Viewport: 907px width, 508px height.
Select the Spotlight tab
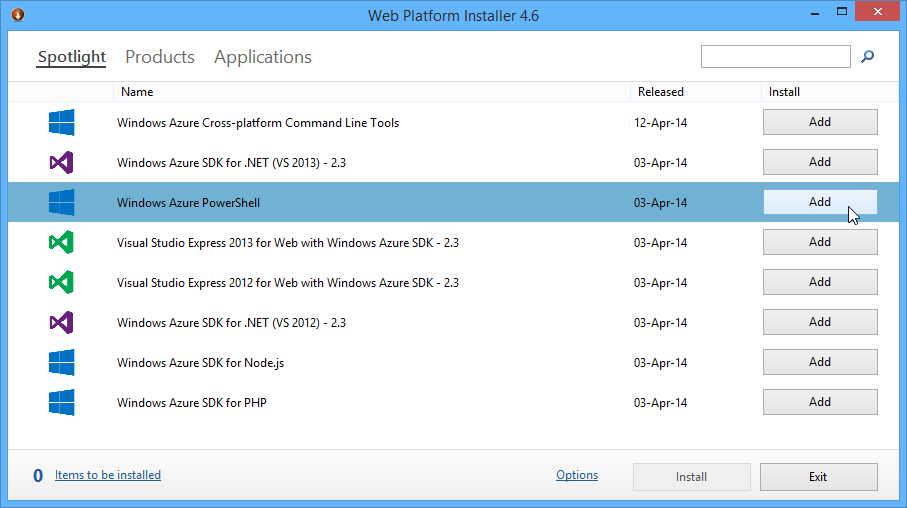[x=71, y=57]
